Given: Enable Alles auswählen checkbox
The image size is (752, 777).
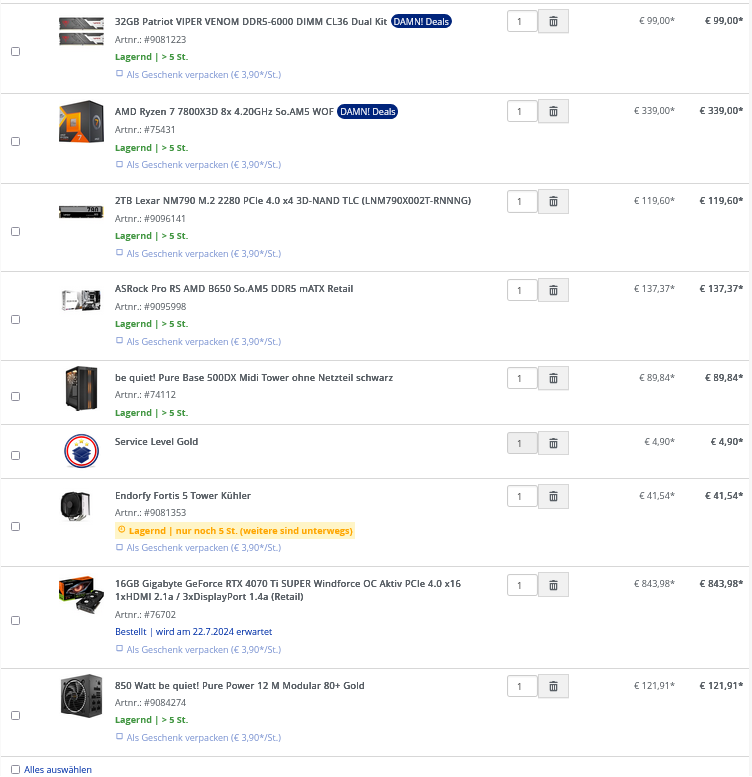Looking at the screenshot, I should (x=15, y=770).
